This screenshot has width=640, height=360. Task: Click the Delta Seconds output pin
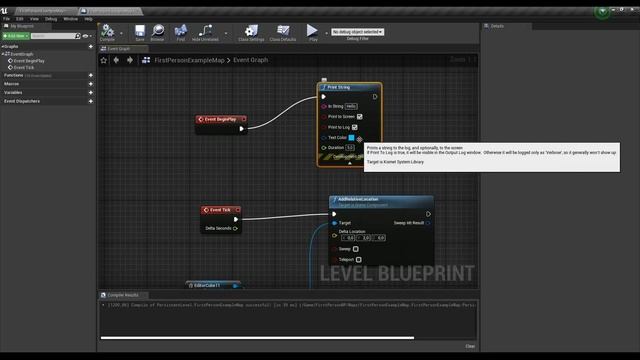tap(235, 228)
